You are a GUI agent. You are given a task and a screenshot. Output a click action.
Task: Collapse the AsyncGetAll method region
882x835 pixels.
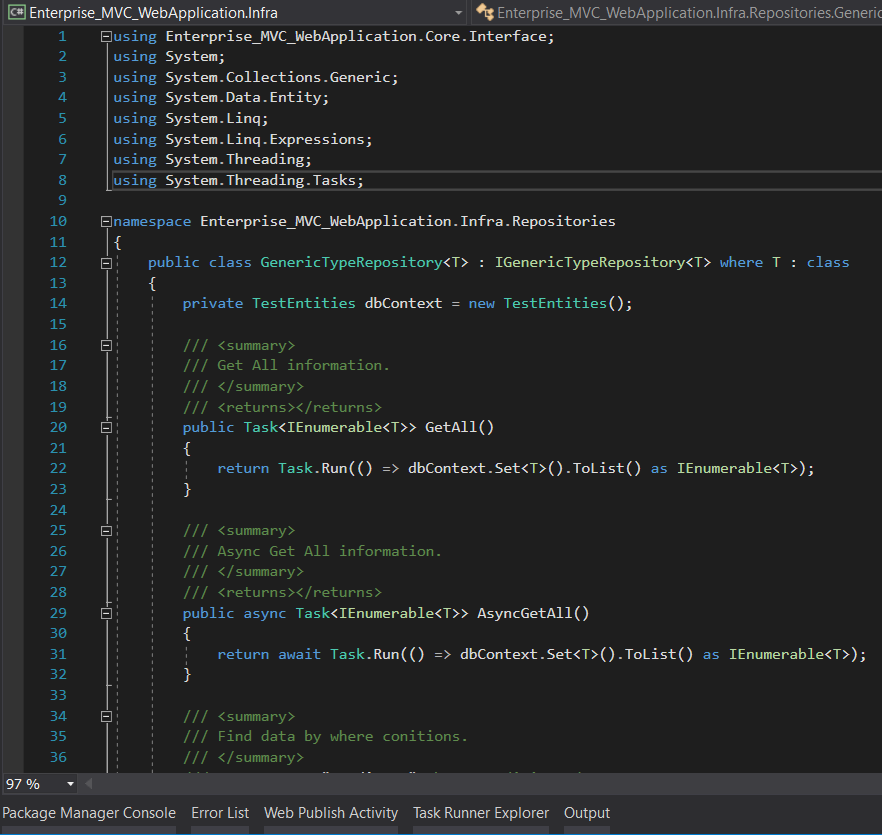coord(106,612)
